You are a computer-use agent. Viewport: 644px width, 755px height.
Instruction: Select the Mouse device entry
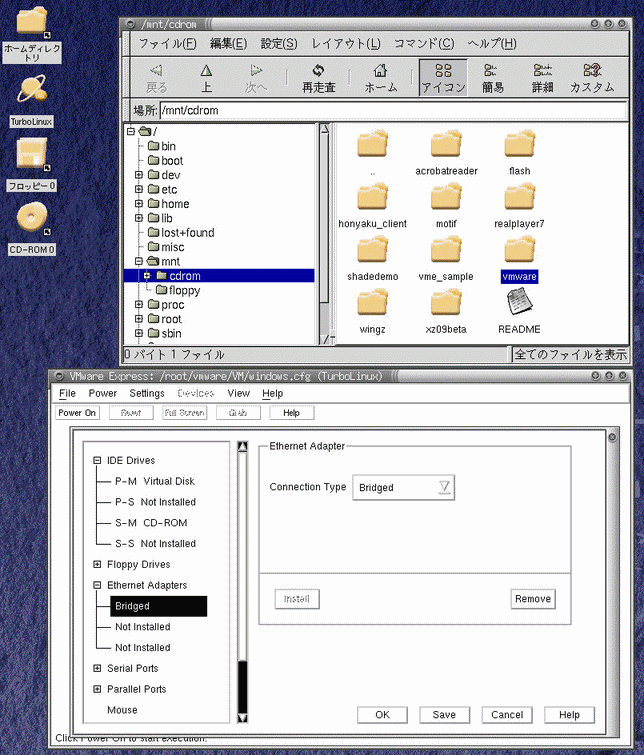pyautogui.click(x=122, y=710)
